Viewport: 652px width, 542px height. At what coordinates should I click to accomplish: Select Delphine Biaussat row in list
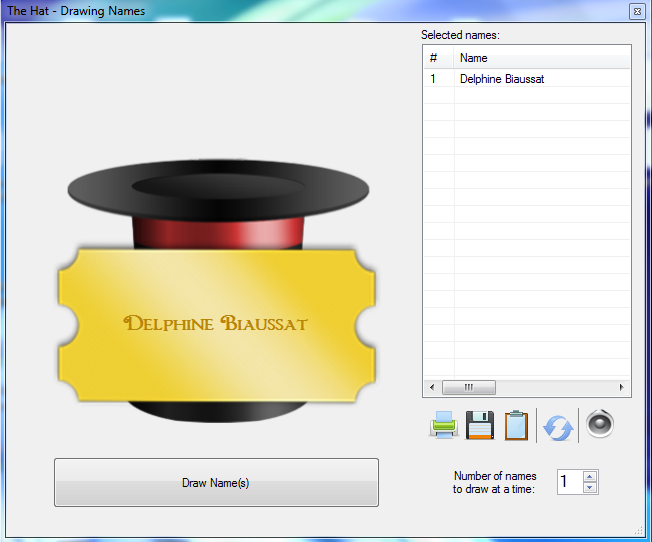[527, 79]
